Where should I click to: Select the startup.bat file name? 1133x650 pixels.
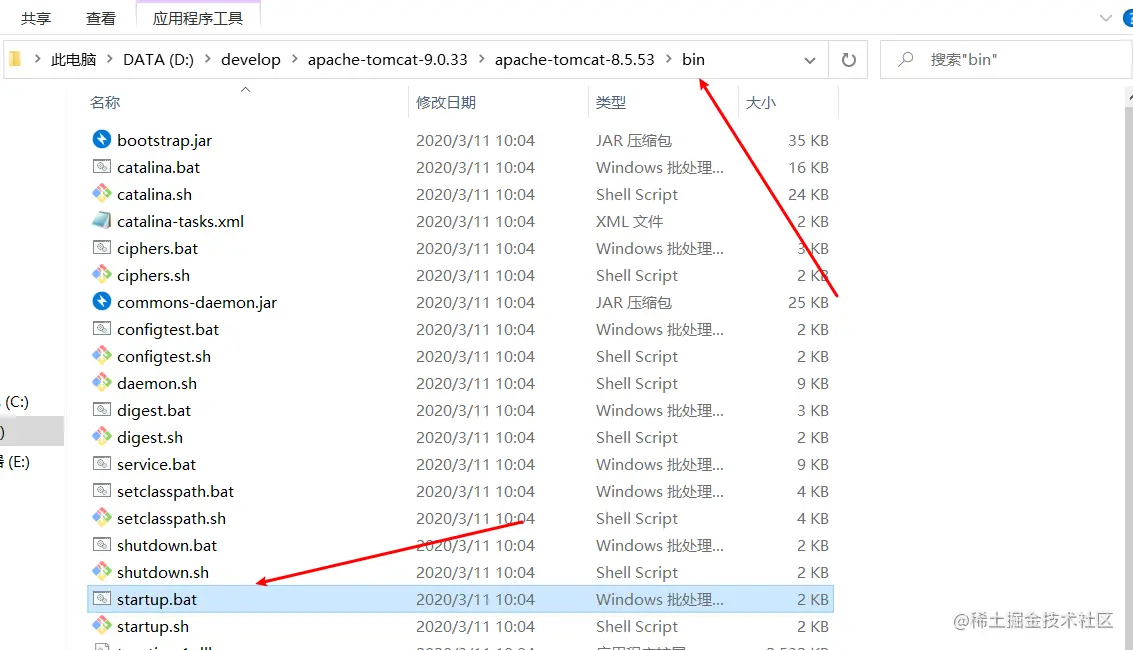(x=157, y=599)
